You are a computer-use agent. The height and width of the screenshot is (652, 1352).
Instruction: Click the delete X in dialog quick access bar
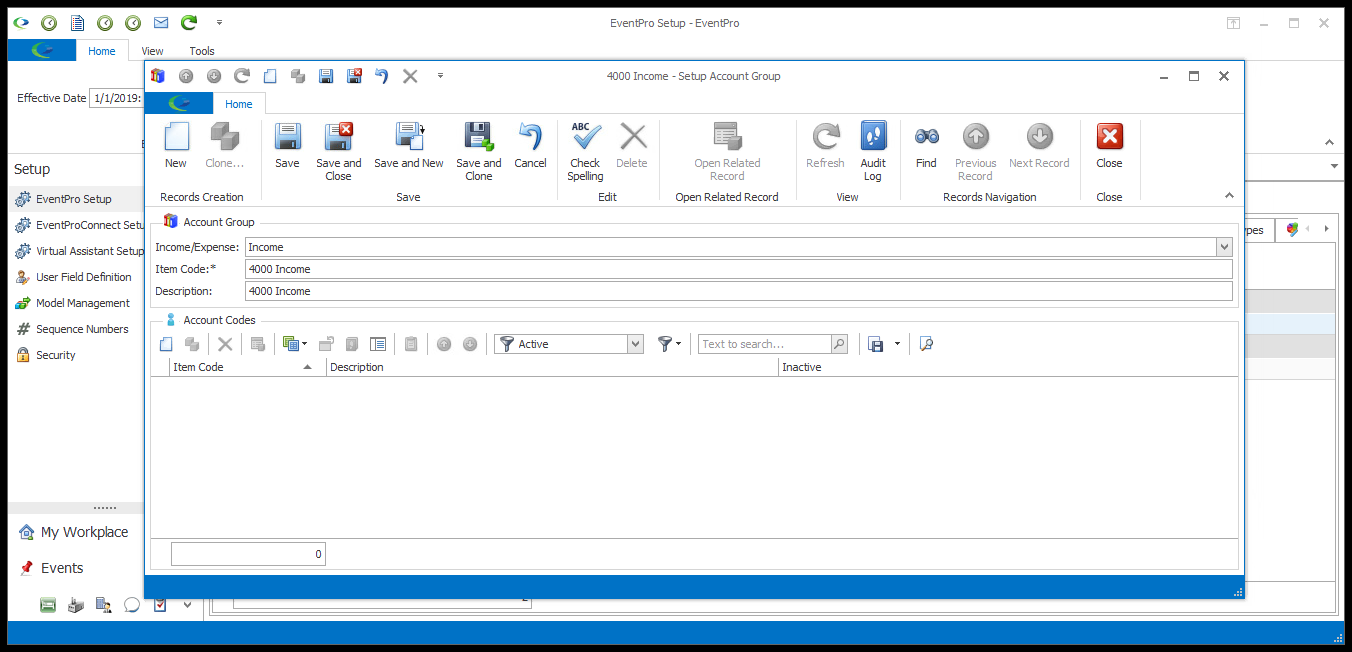[410, 76]
